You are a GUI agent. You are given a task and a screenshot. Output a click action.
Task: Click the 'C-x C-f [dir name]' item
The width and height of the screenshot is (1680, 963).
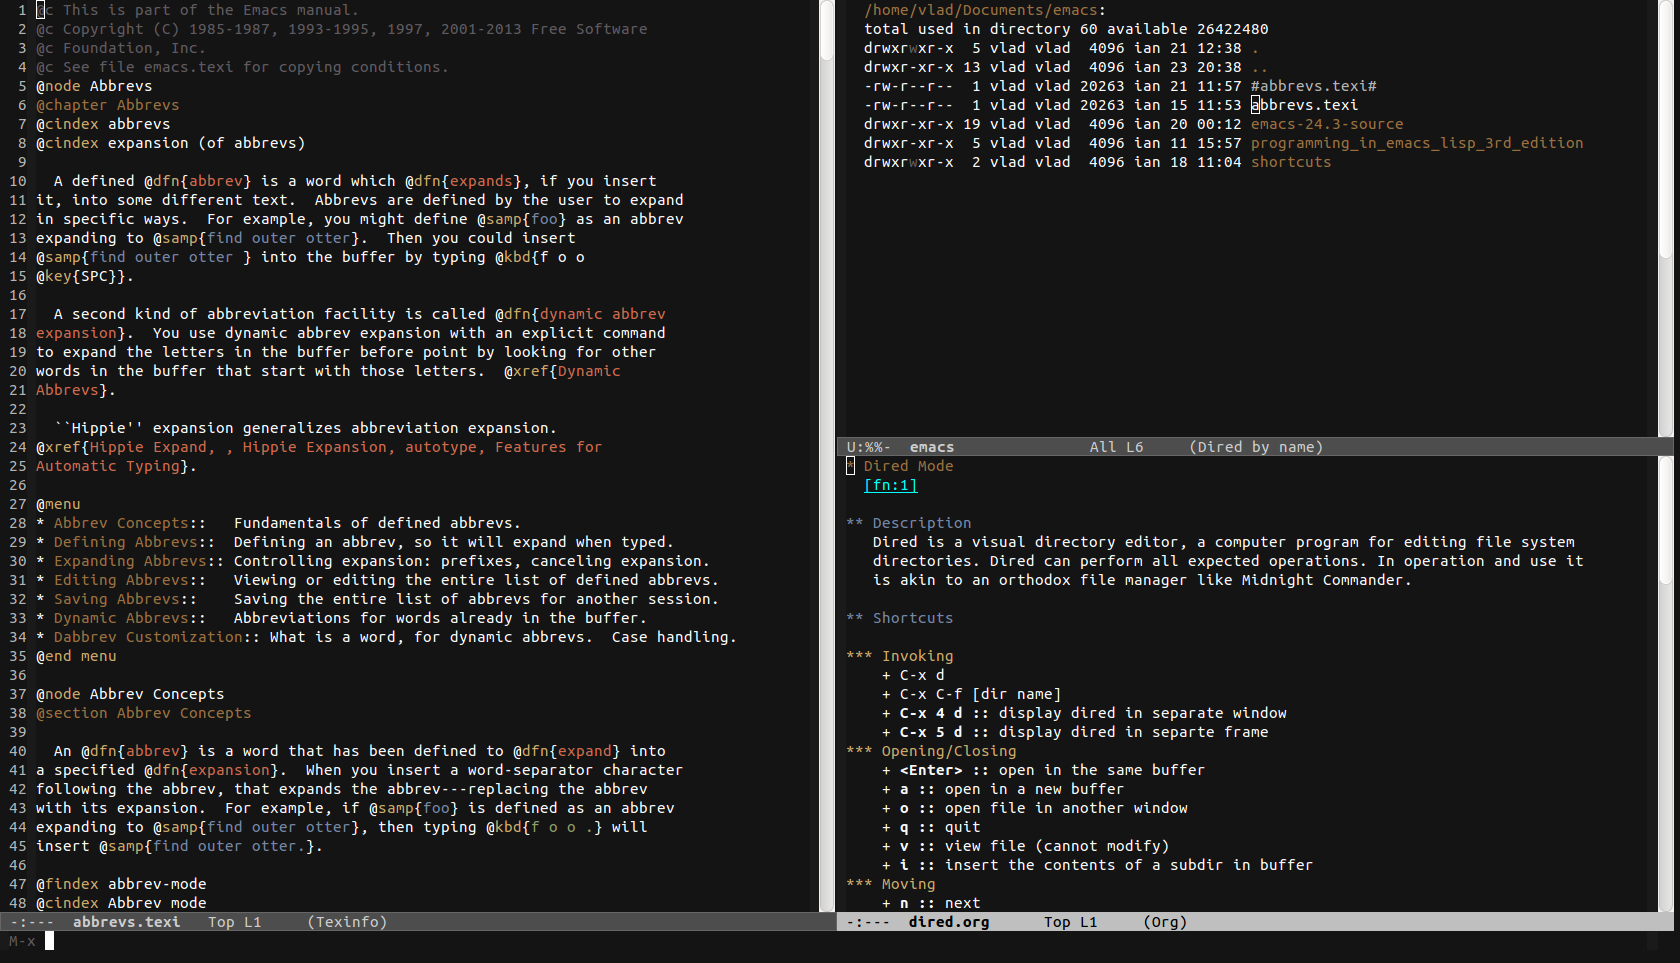tap(971, 694)
